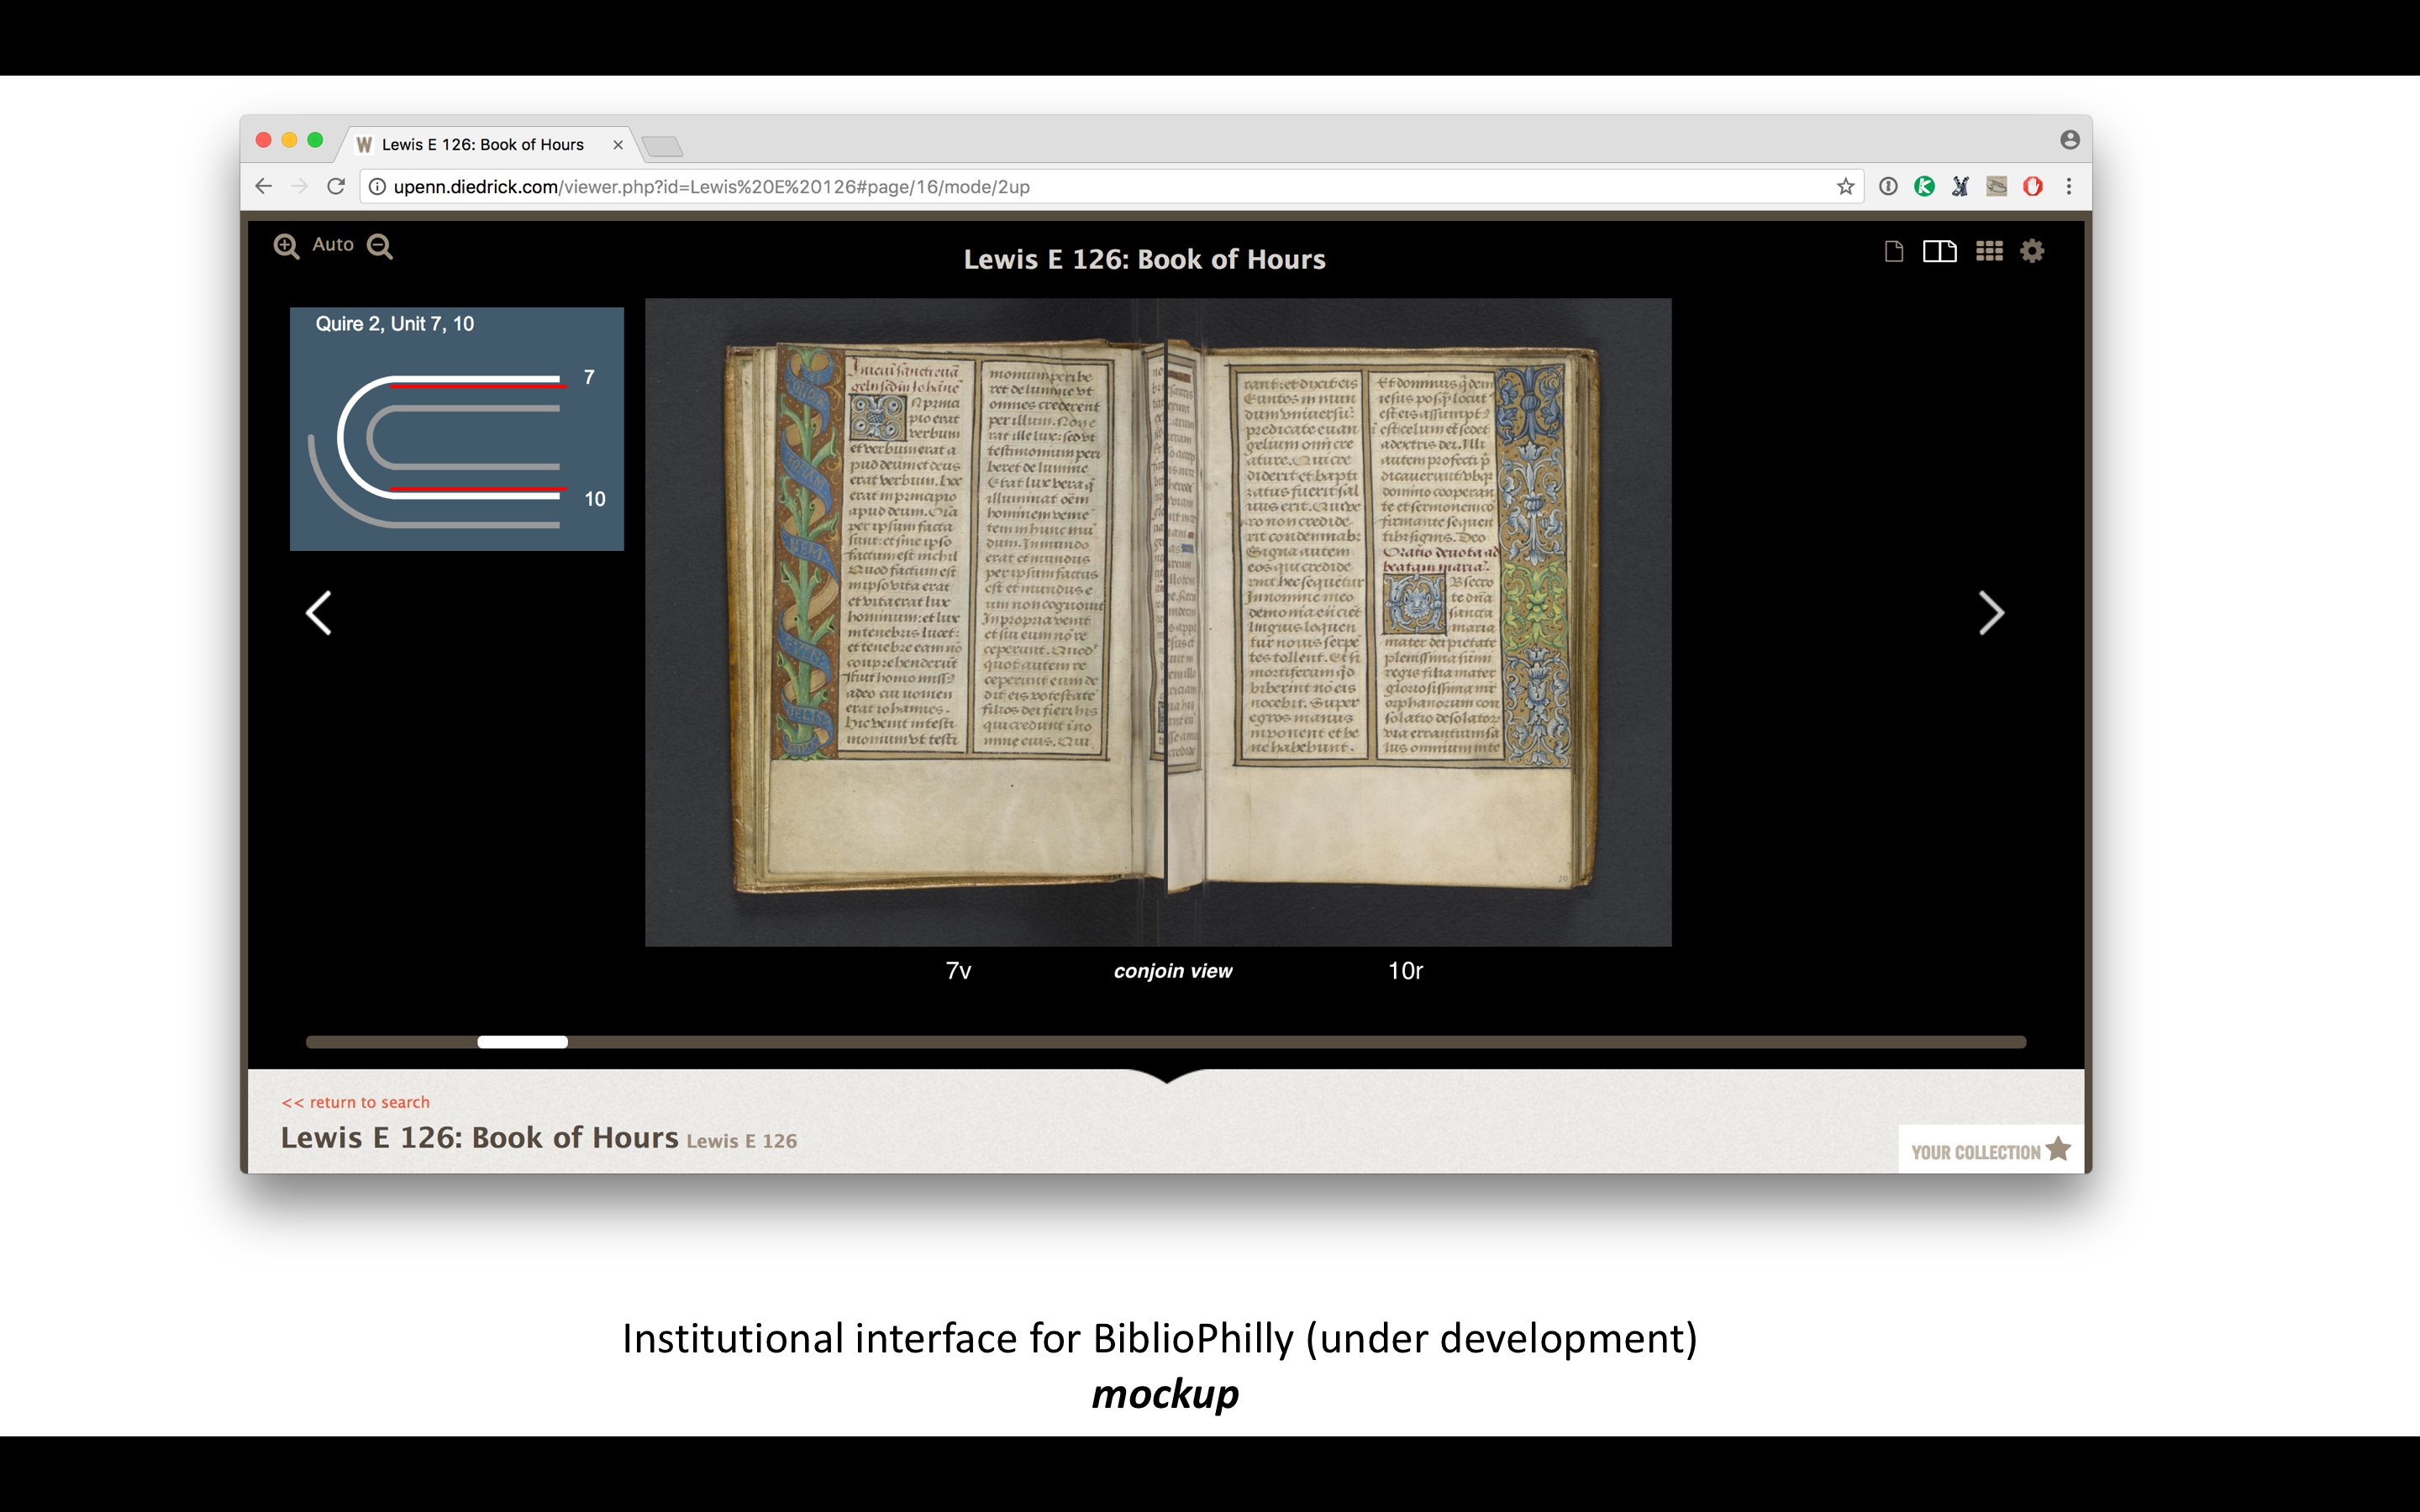Image resolution: width=2420 pixels, height=1512 pixels.
Task: Click leaf number 10 in diagram
Action: pyautogui.click(x=594, y=499)
